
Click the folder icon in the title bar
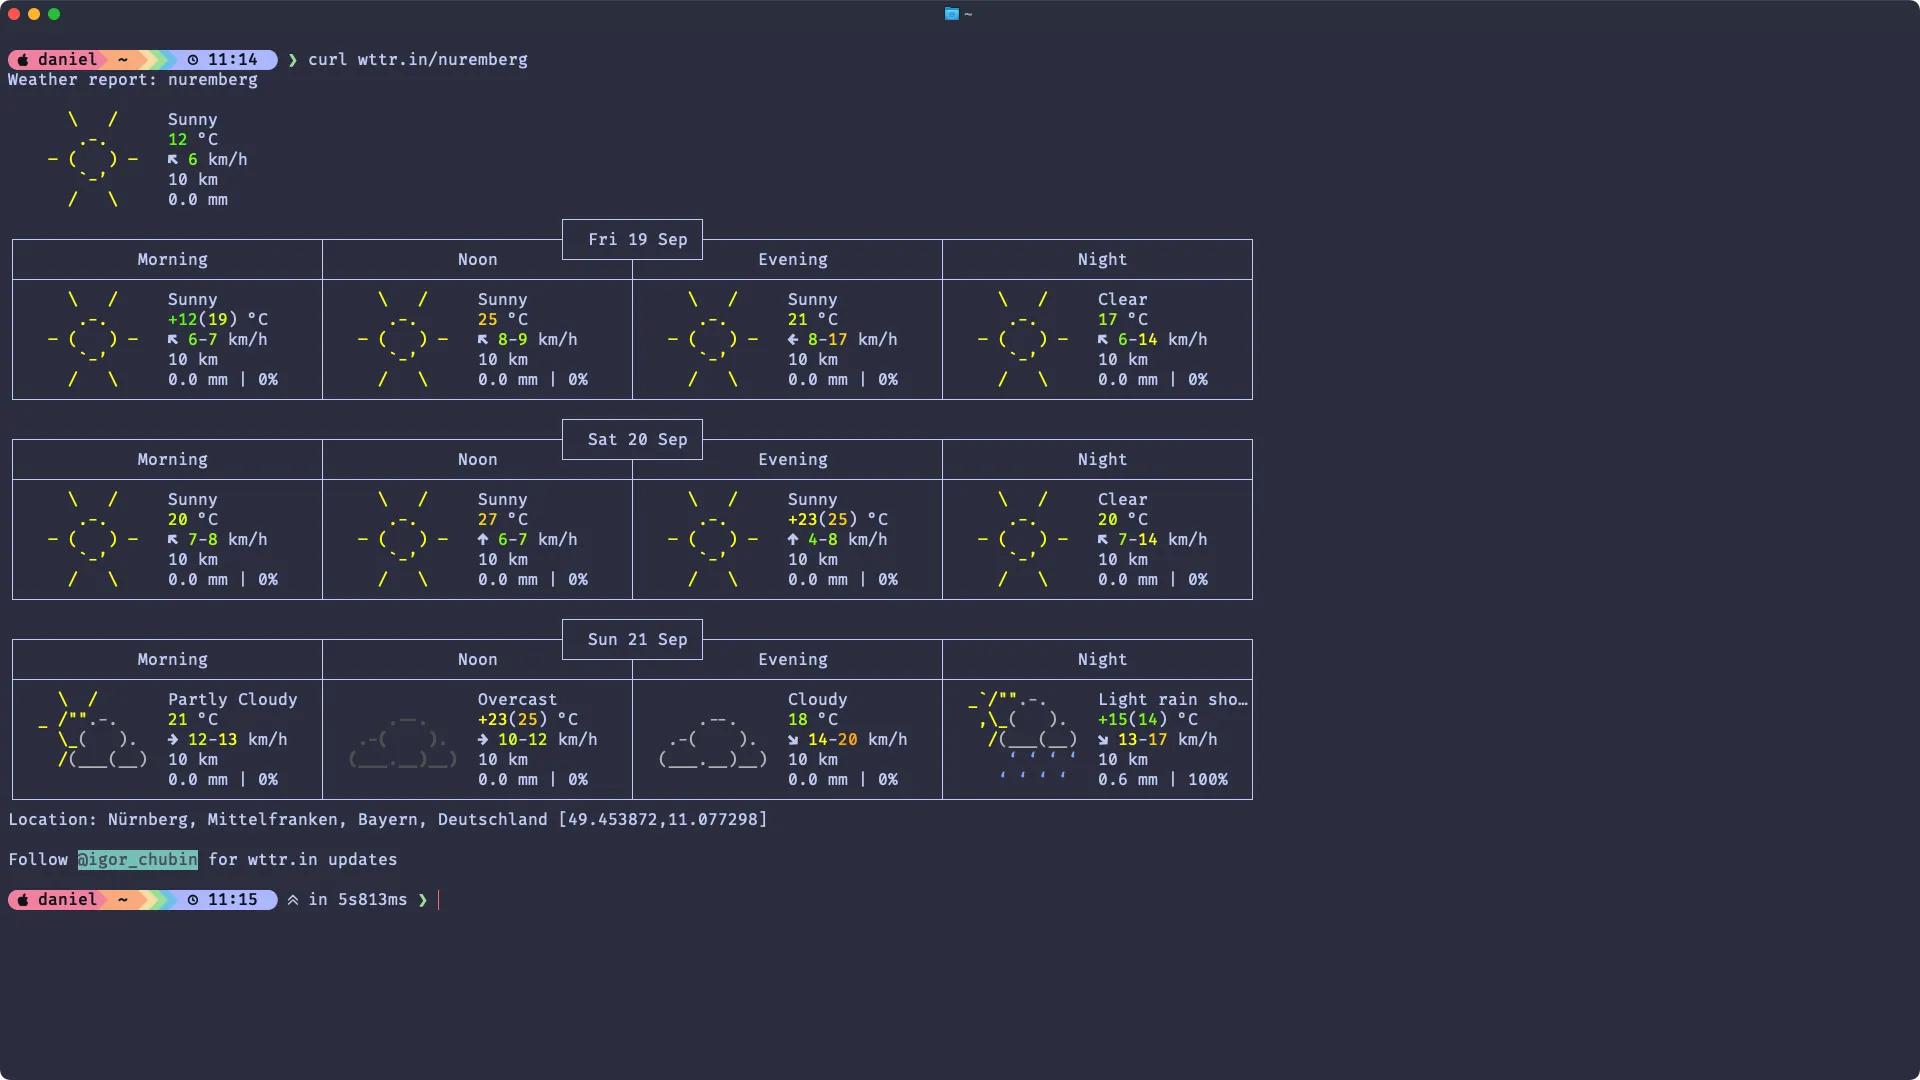click(951, 14)
